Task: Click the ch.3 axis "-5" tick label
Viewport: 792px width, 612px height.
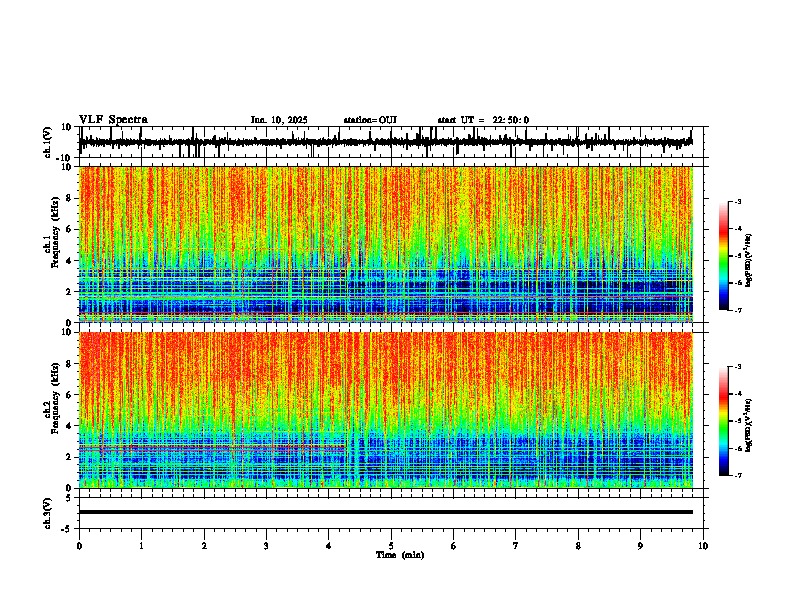Action: [x=67, y=529]
